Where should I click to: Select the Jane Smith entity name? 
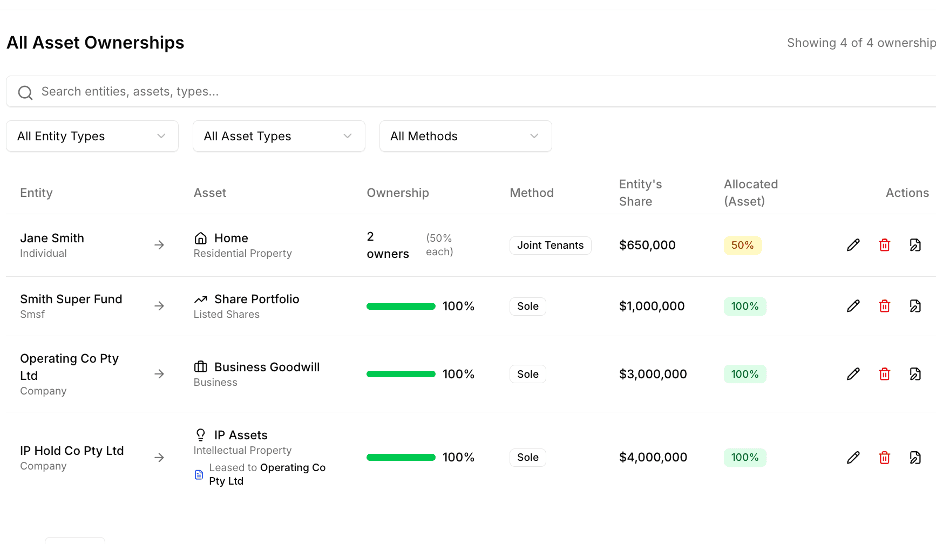(52, 238)
